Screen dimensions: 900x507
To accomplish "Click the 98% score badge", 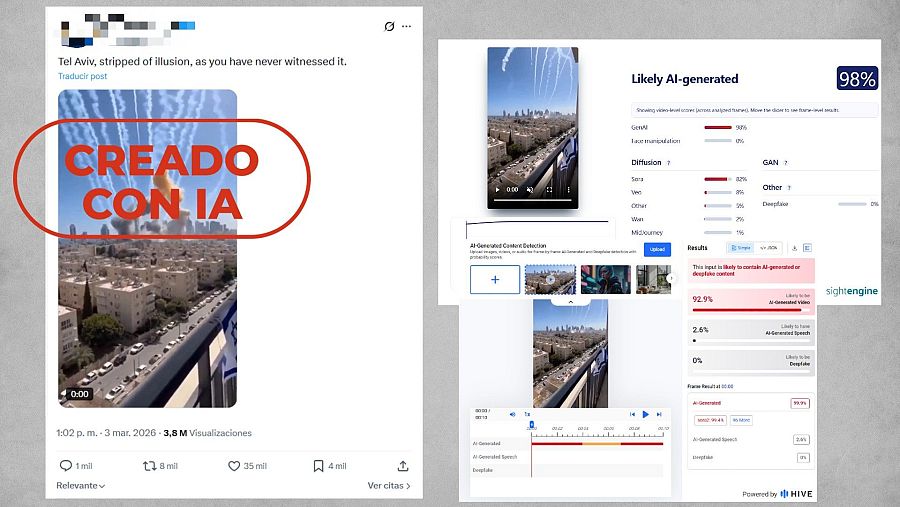I will (857, 79).
